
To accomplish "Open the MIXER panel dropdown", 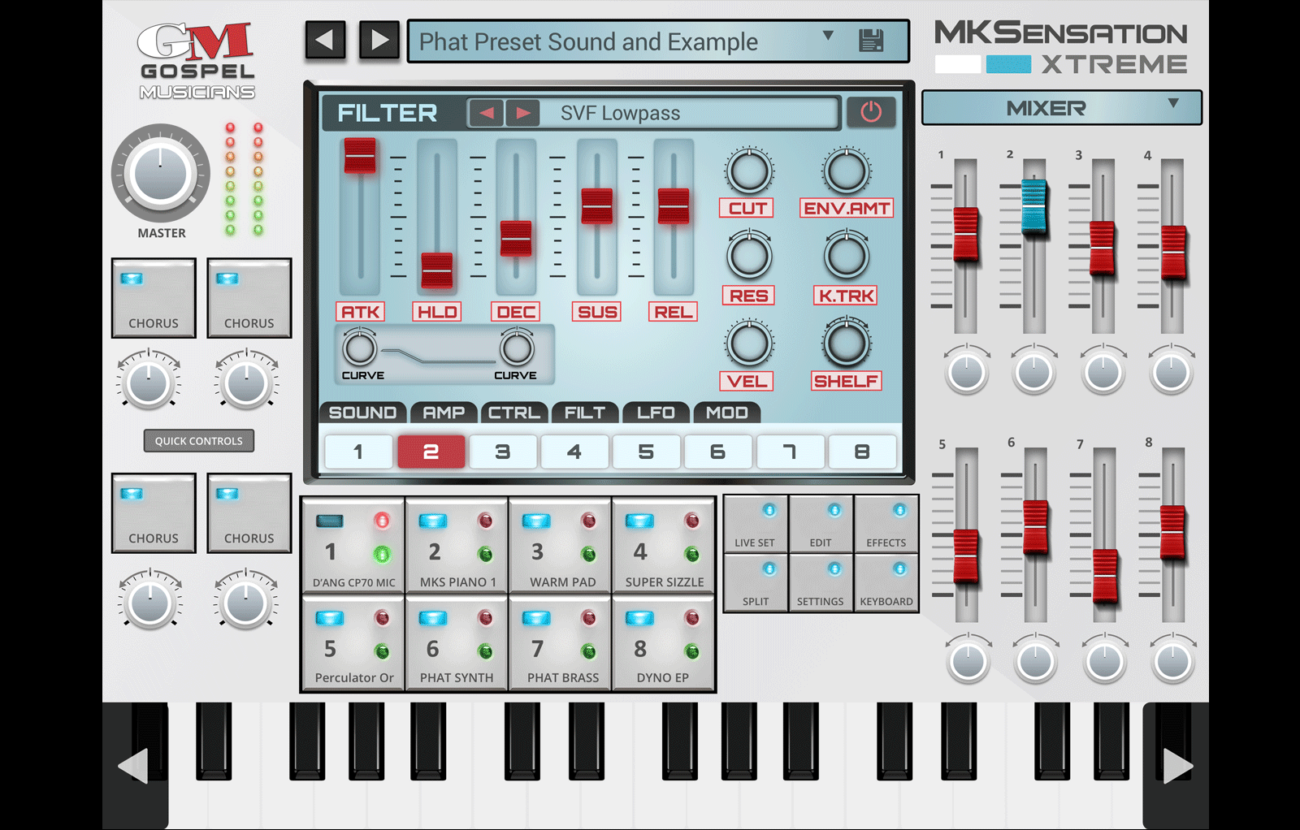I will pos(1173,104).
